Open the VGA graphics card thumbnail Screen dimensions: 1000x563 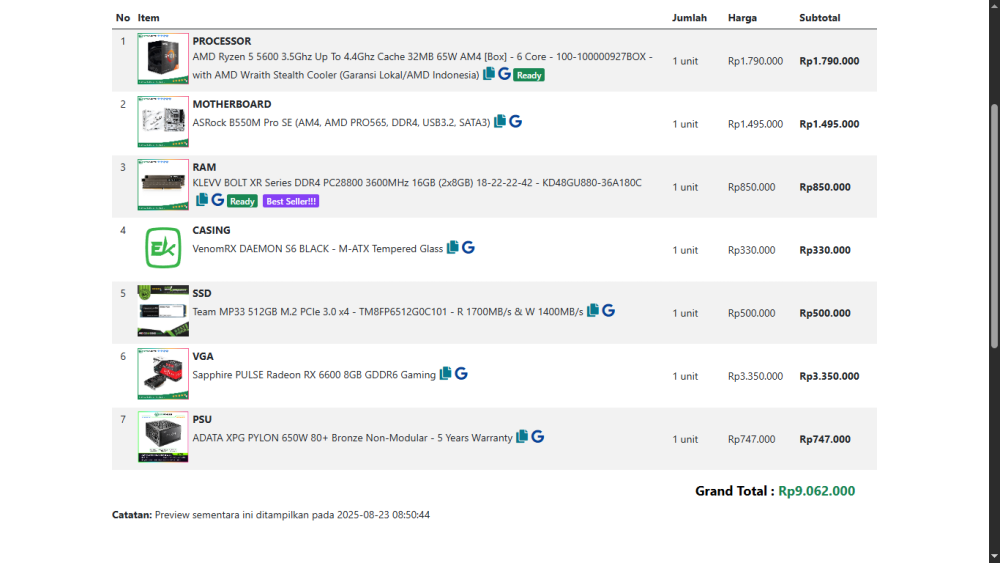click(163, 374)
